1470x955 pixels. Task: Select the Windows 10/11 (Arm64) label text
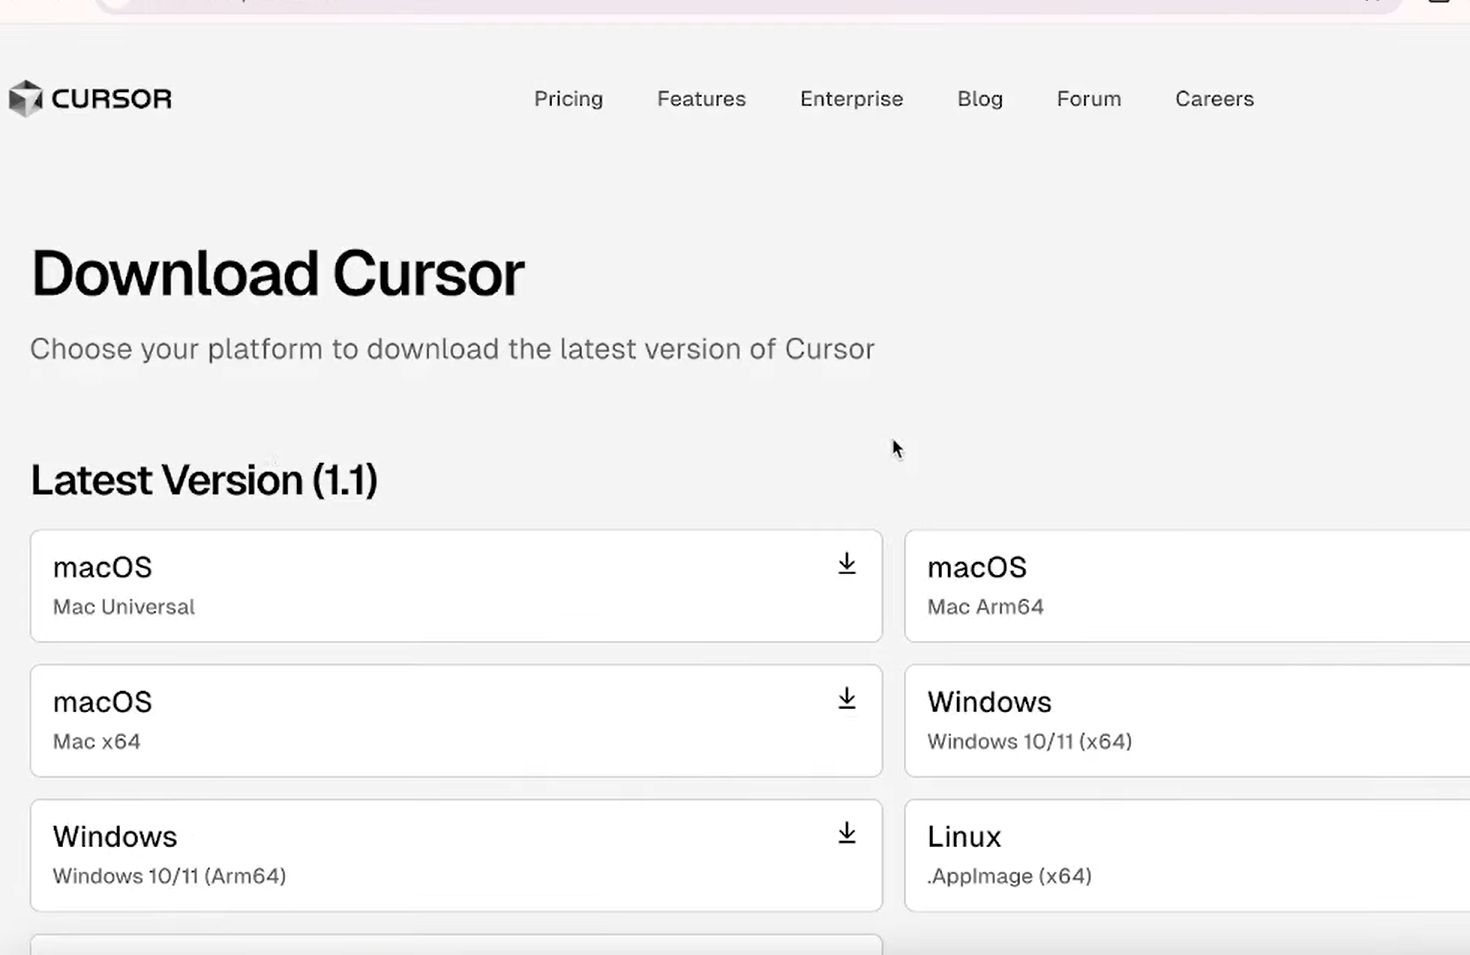169,876
